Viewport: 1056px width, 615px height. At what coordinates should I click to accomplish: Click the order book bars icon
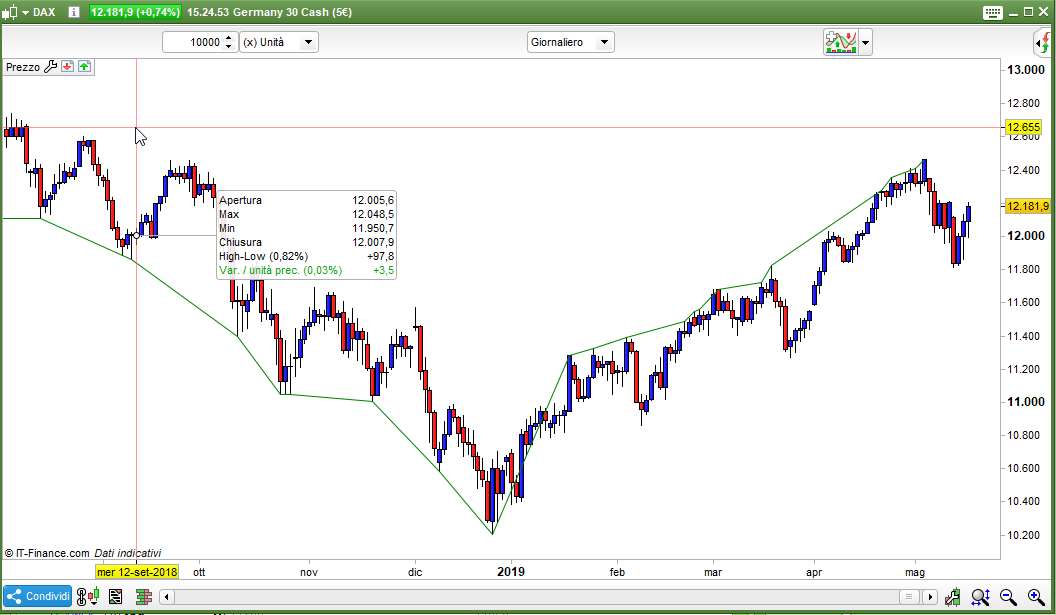[x=143, y=596]
